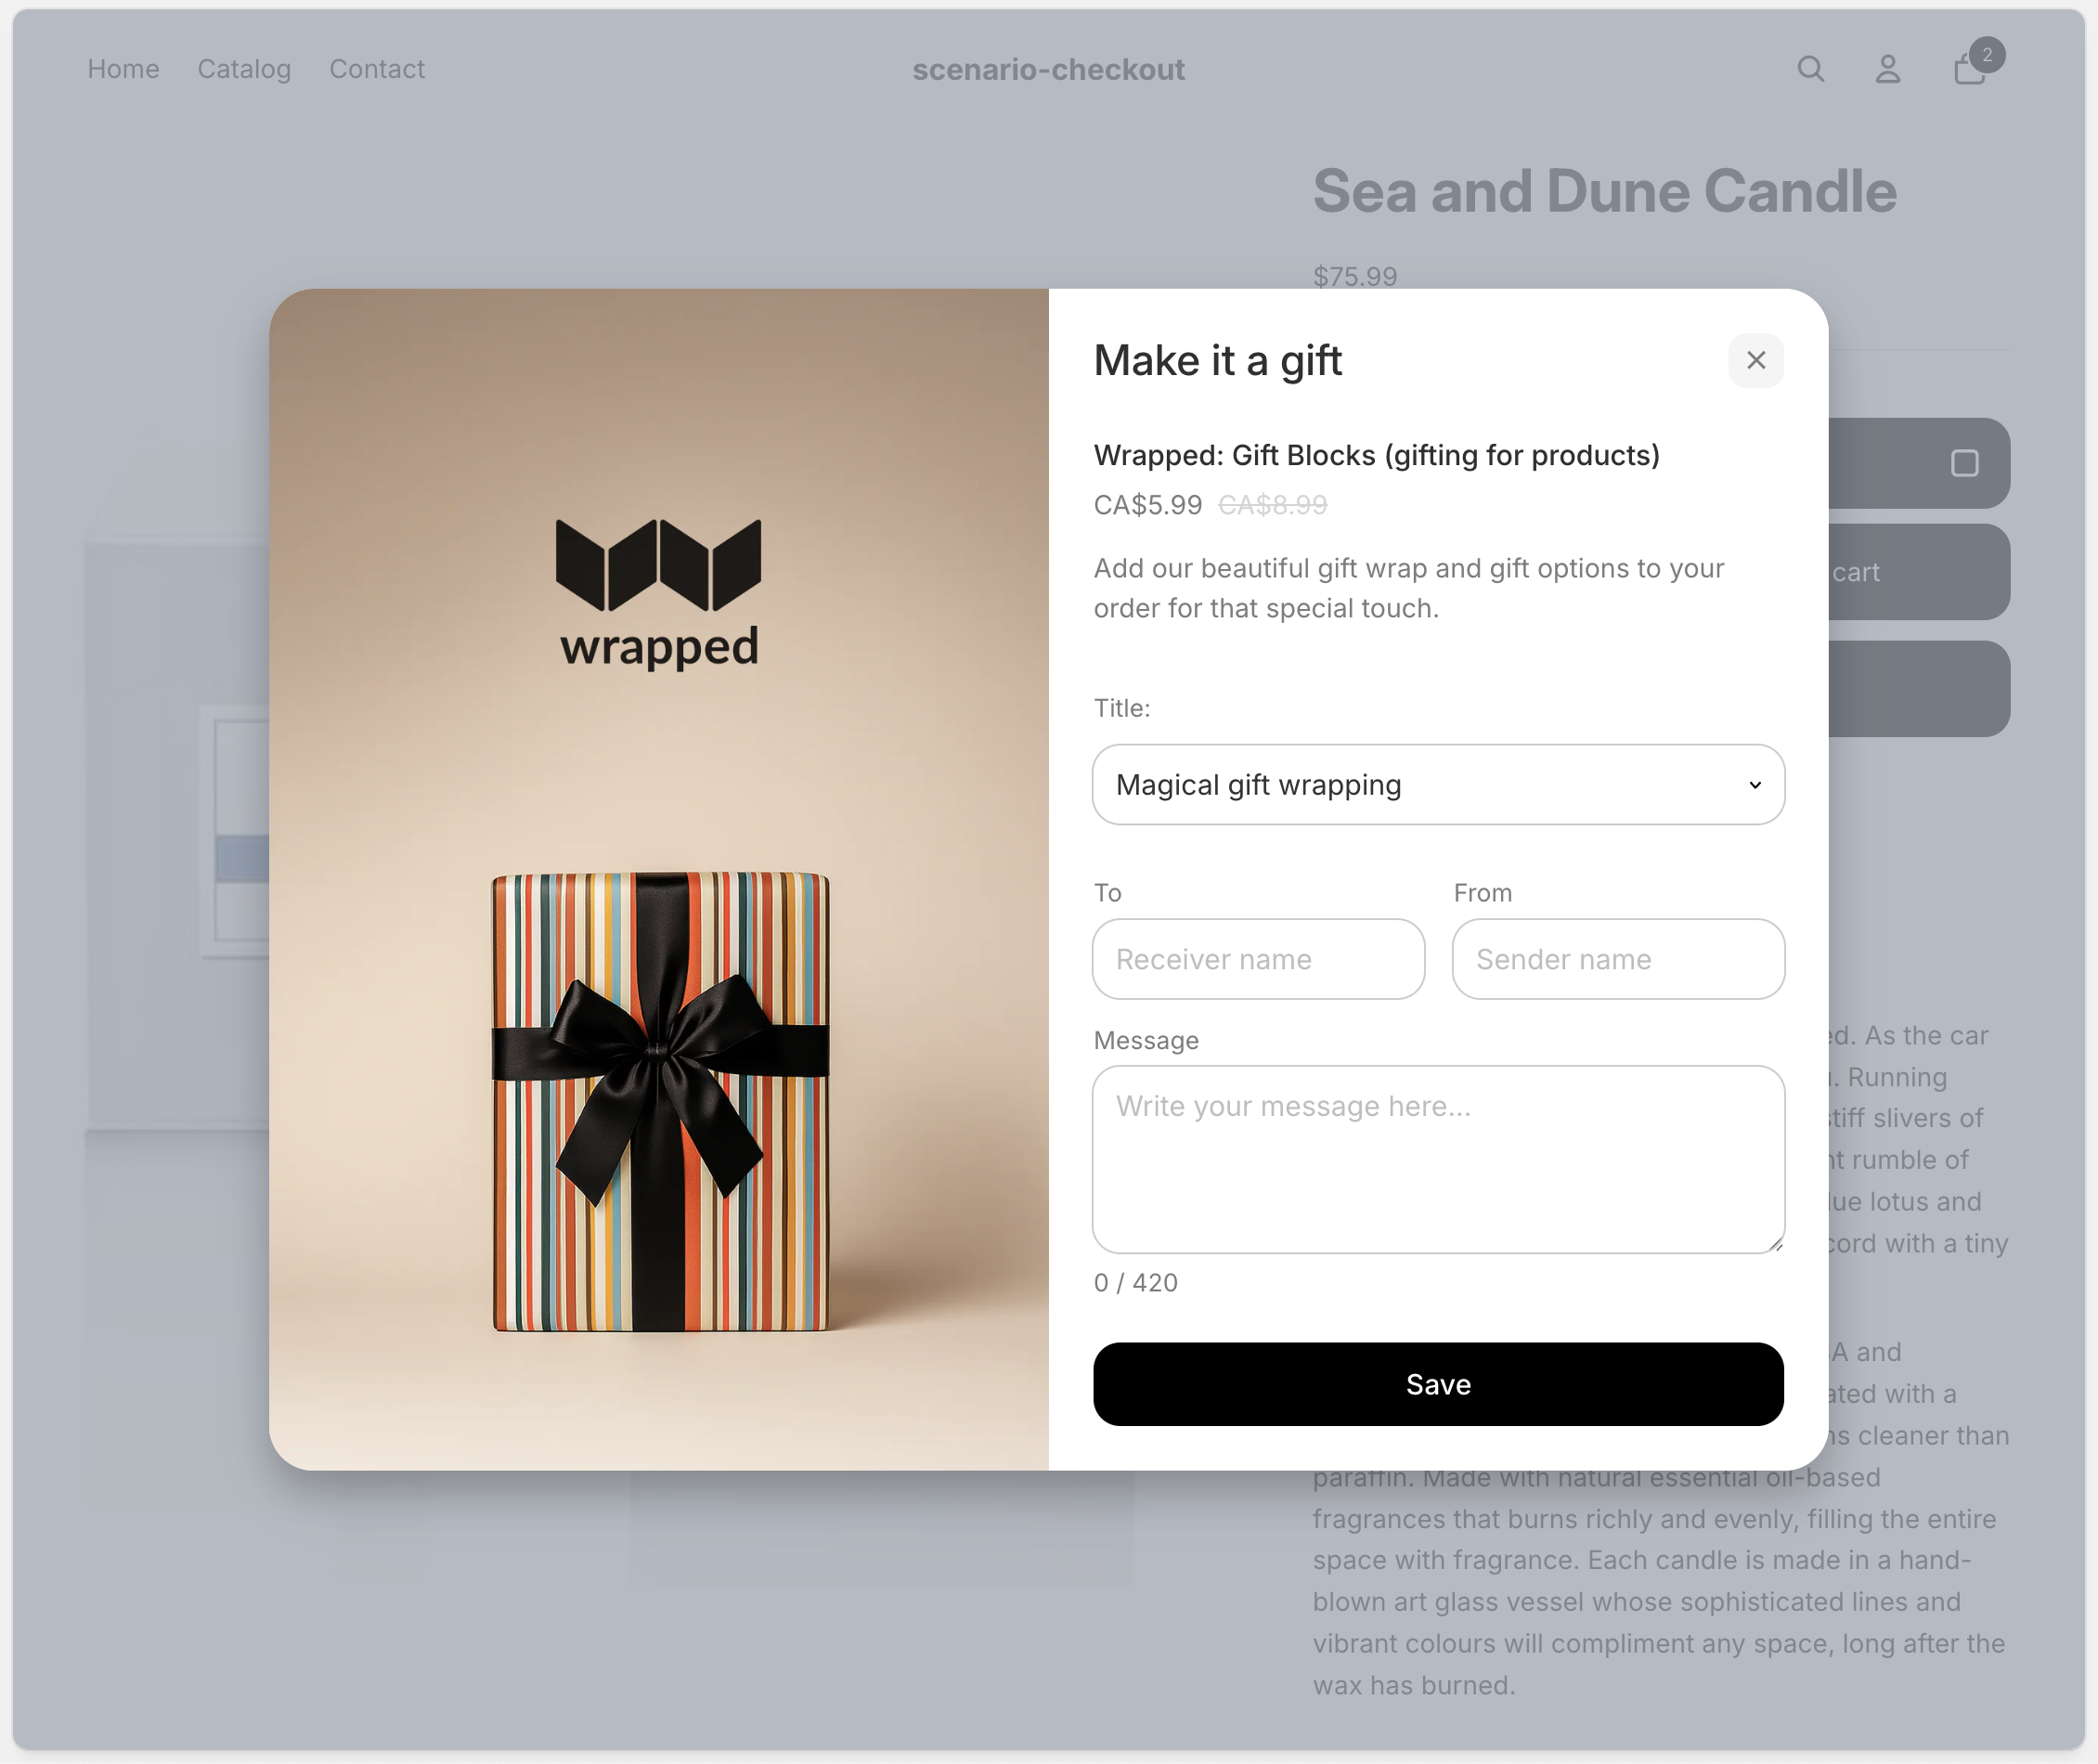Expand the Magical gift wrapping dropdown

coord(1438,785)
